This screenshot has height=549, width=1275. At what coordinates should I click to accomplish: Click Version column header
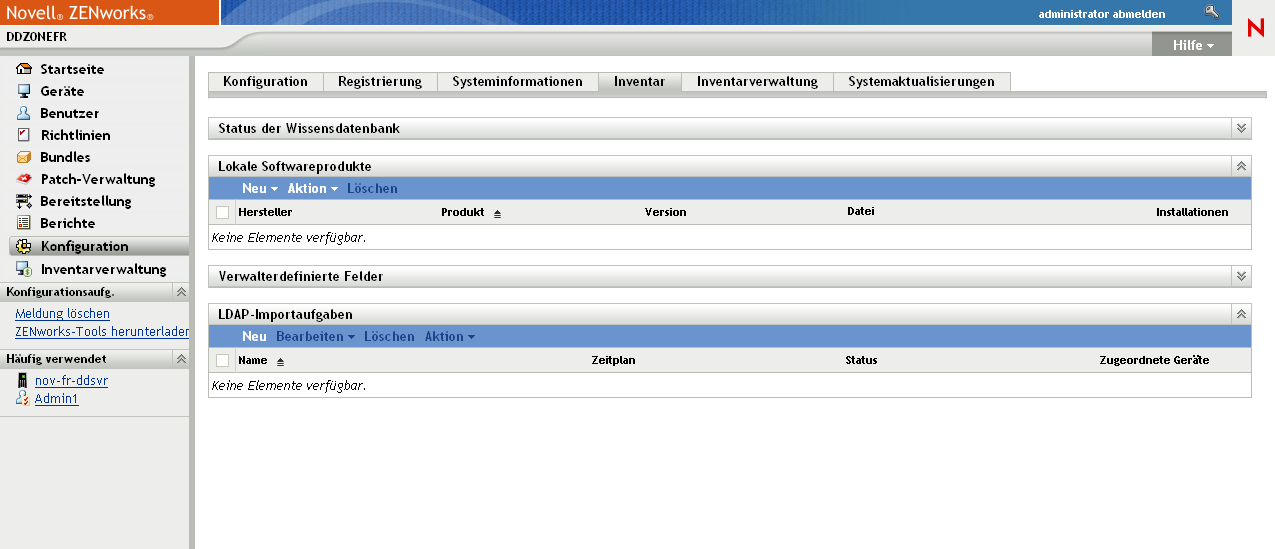tap(665, 213)
